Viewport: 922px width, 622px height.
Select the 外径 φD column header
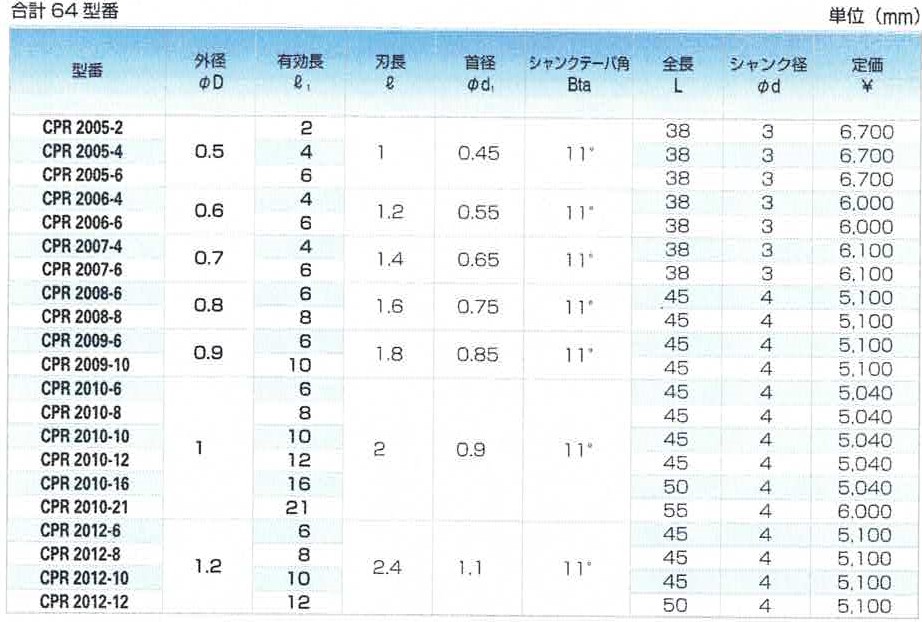point(210,73)
